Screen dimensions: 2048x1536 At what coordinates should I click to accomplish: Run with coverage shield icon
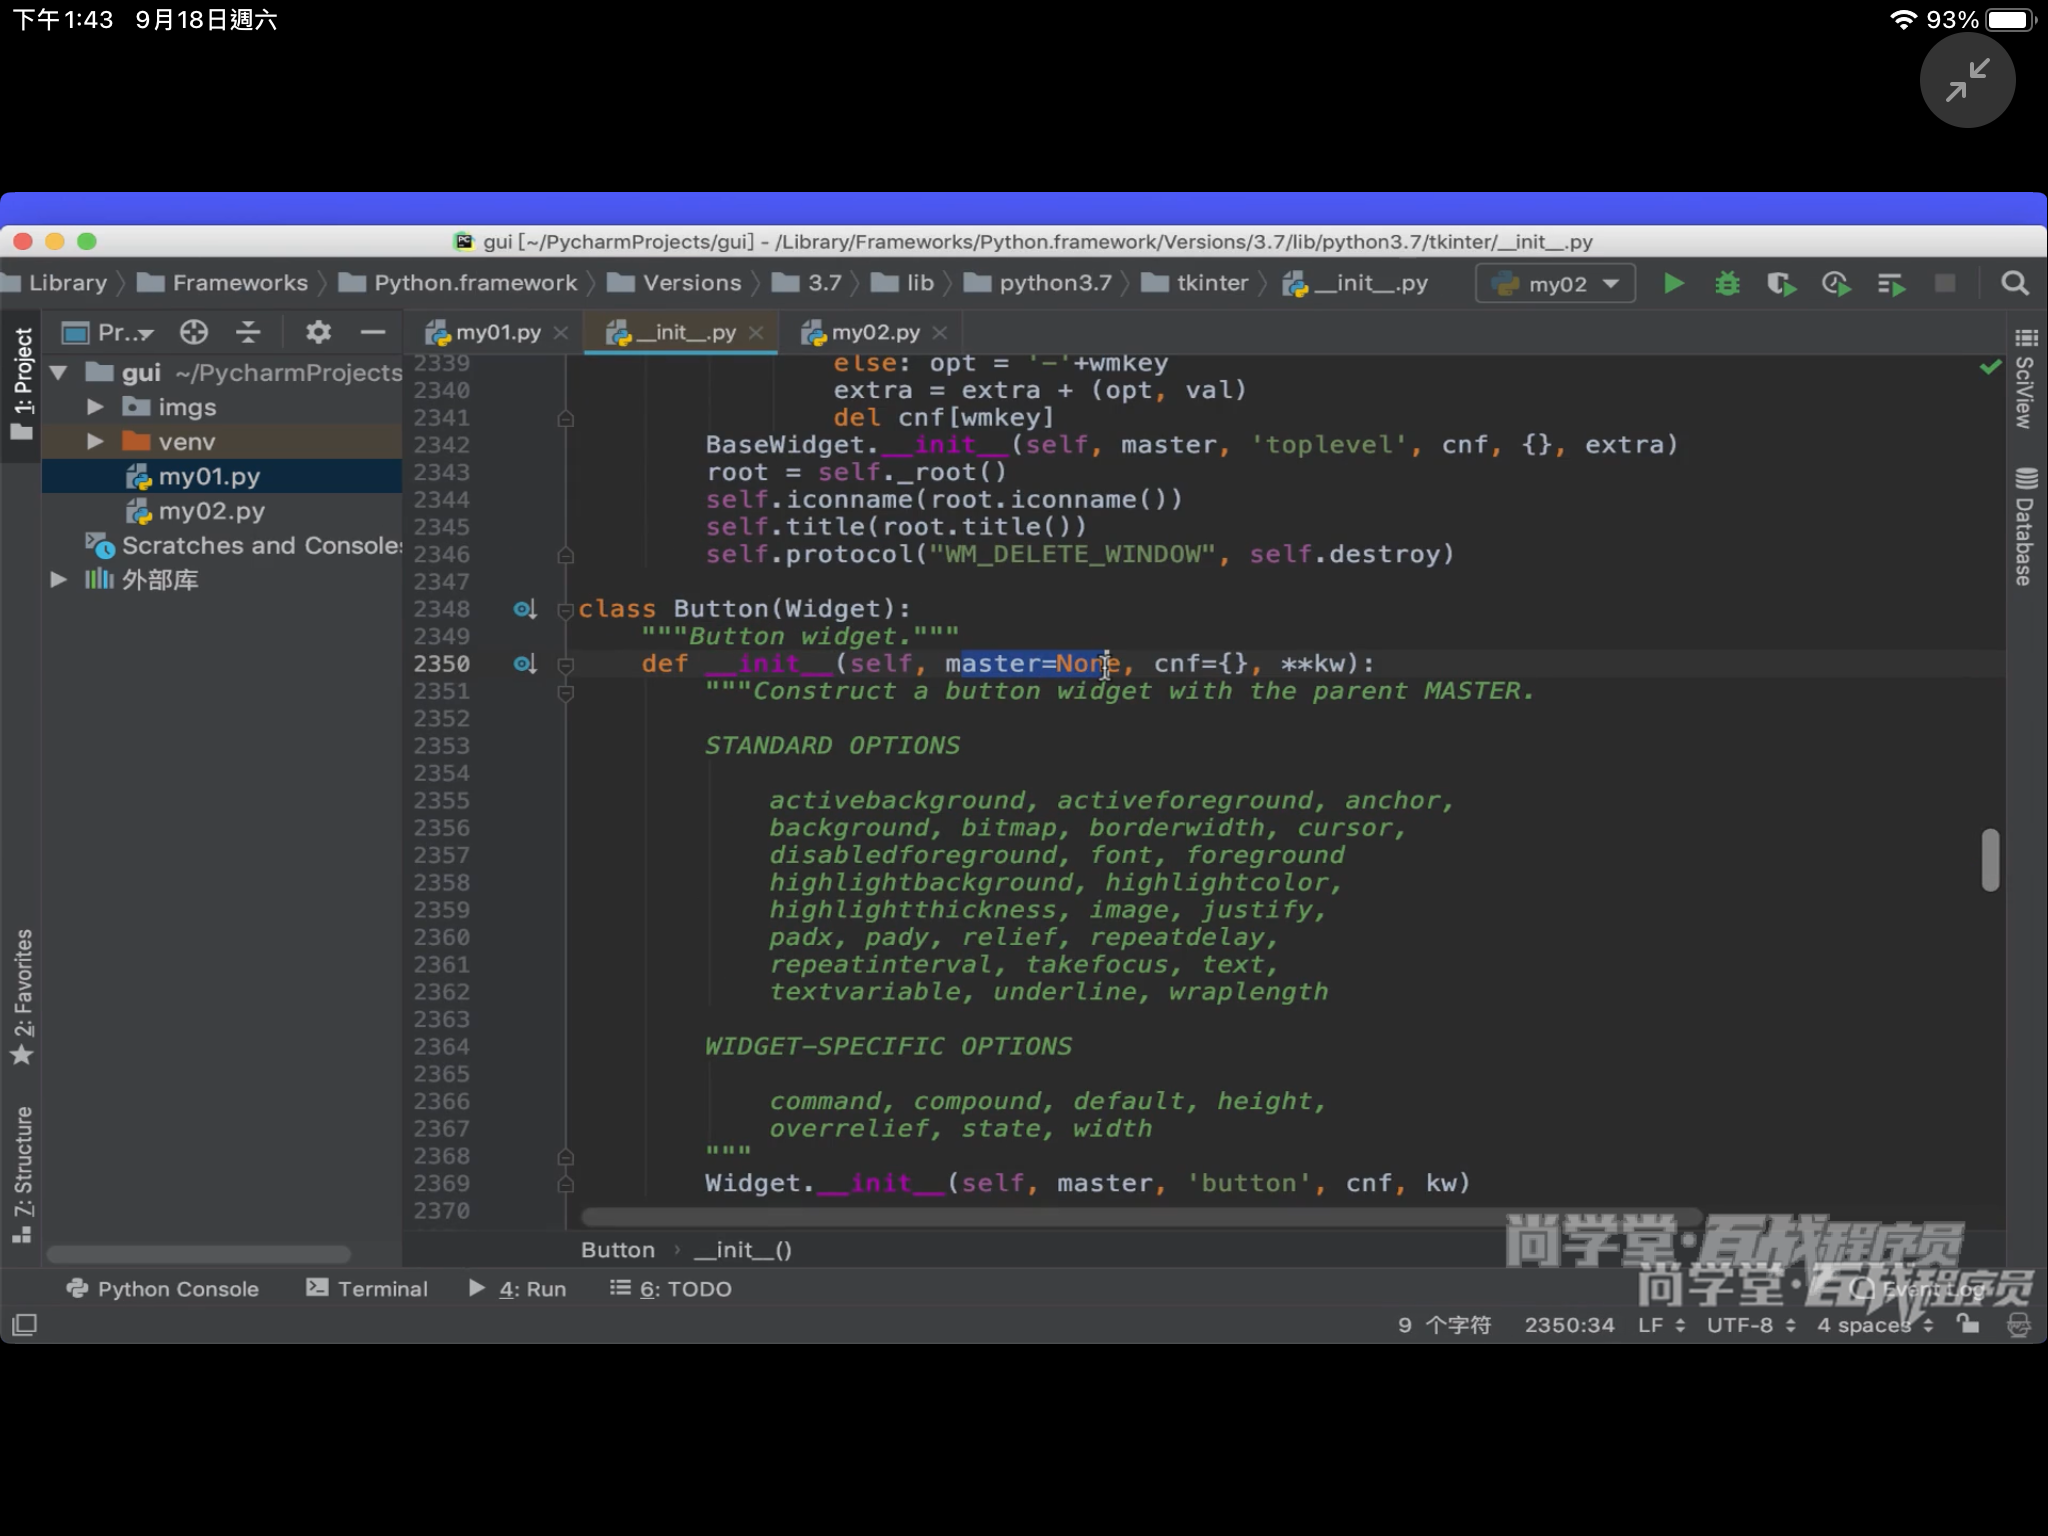[x=1781, y=284]
